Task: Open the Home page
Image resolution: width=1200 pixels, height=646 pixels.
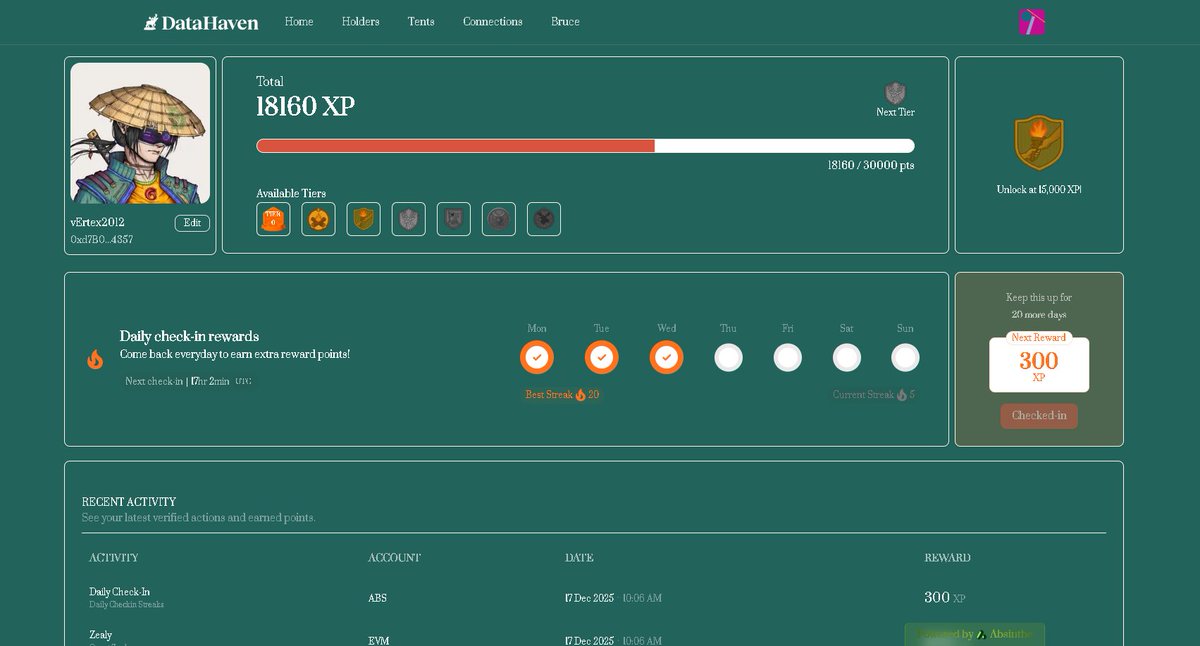Action: pos(299,22)
